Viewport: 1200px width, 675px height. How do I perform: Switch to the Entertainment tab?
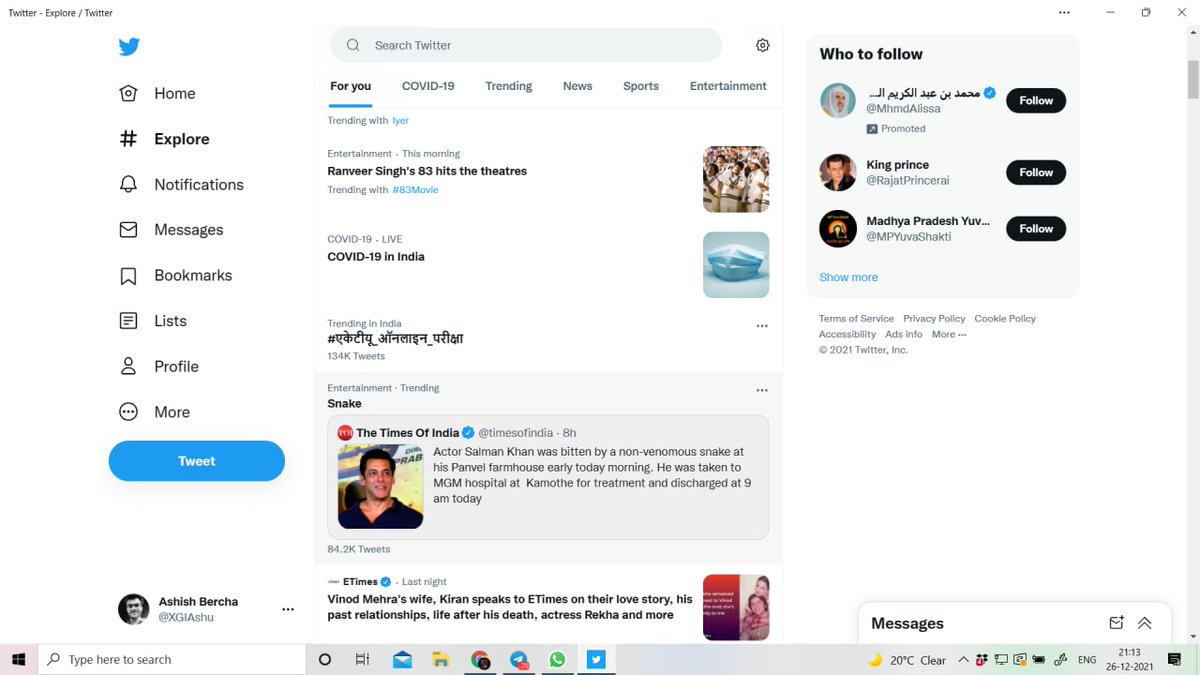(728, 86)
